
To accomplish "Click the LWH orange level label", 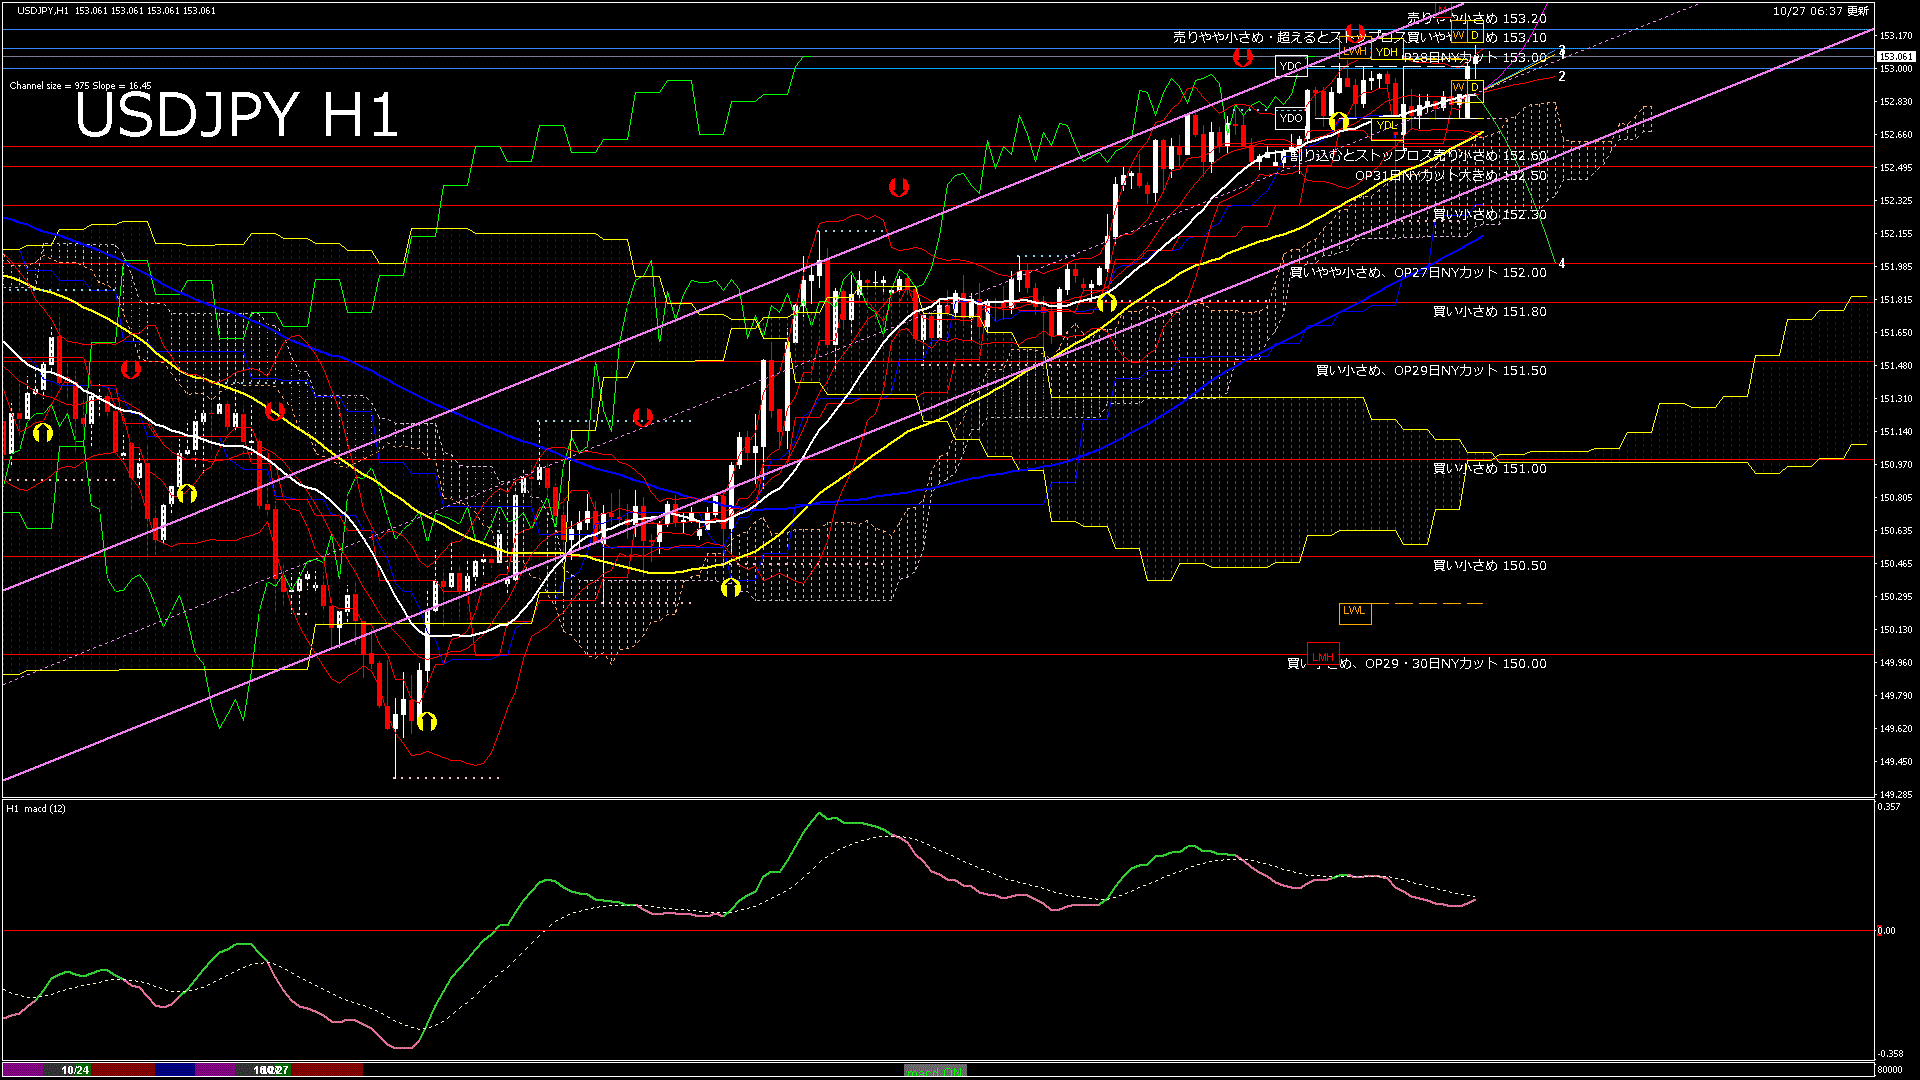I will coord(1354,51).
